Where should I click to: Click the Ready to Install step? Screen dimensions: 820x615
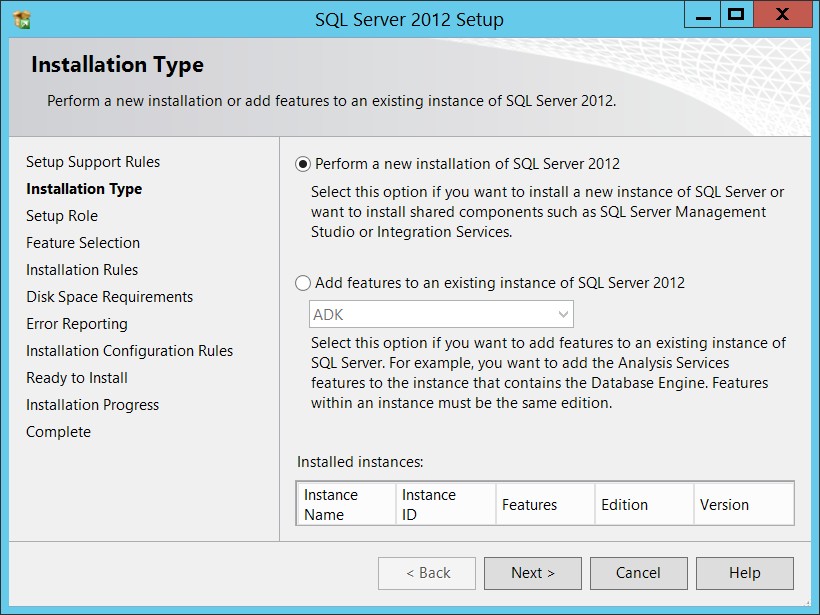tap(77, 378)
